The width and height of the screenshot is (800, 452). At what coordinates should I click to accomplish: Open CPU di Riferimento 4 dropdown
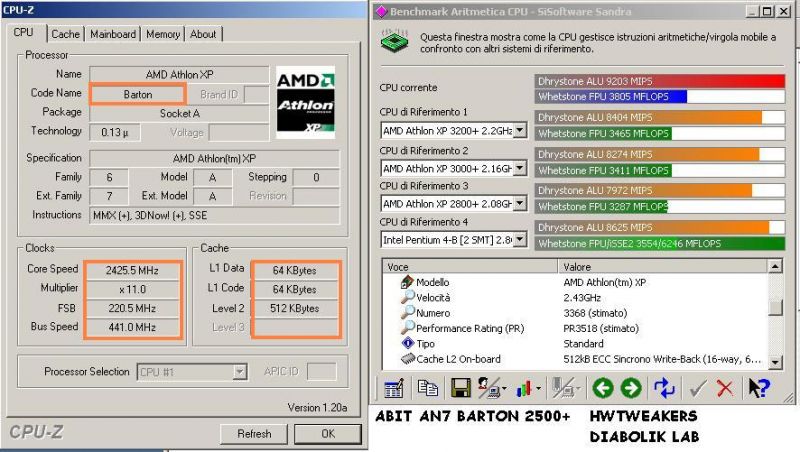[519, 239]
